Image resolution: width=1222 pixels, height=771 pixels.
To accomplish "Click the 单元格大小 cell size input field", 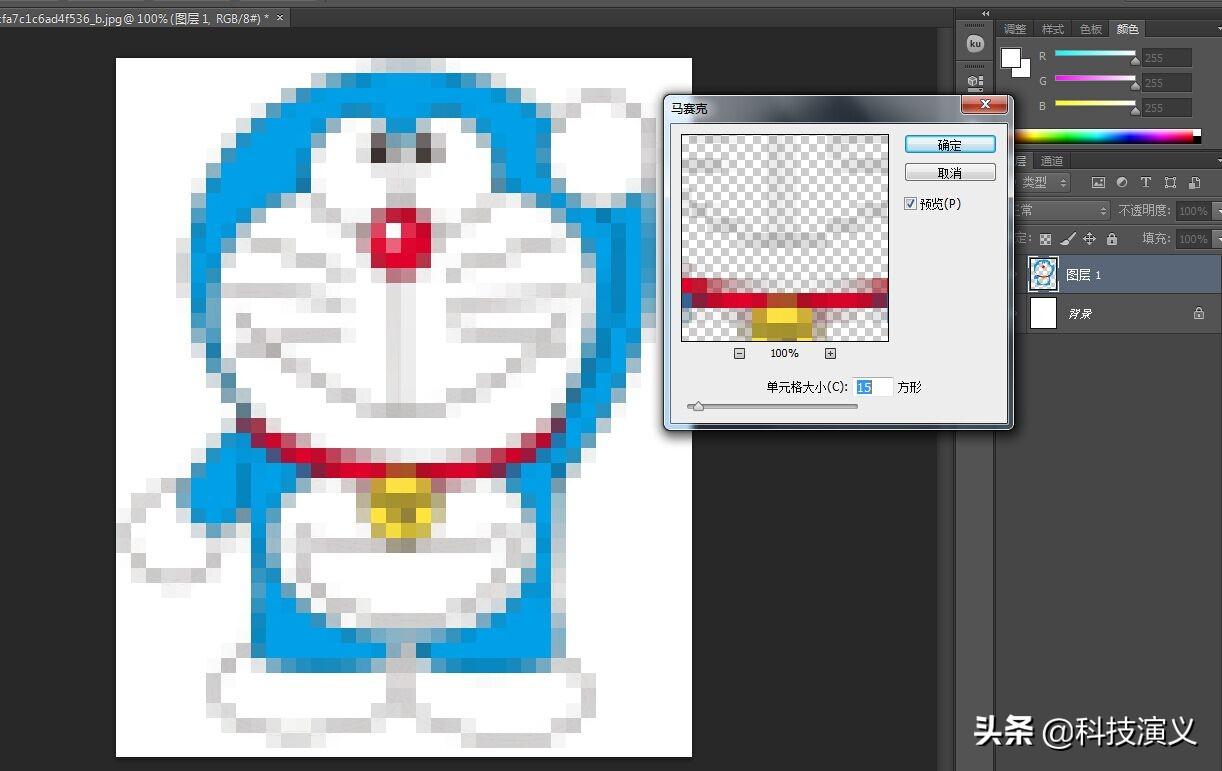I will click(x=872, y=387).
